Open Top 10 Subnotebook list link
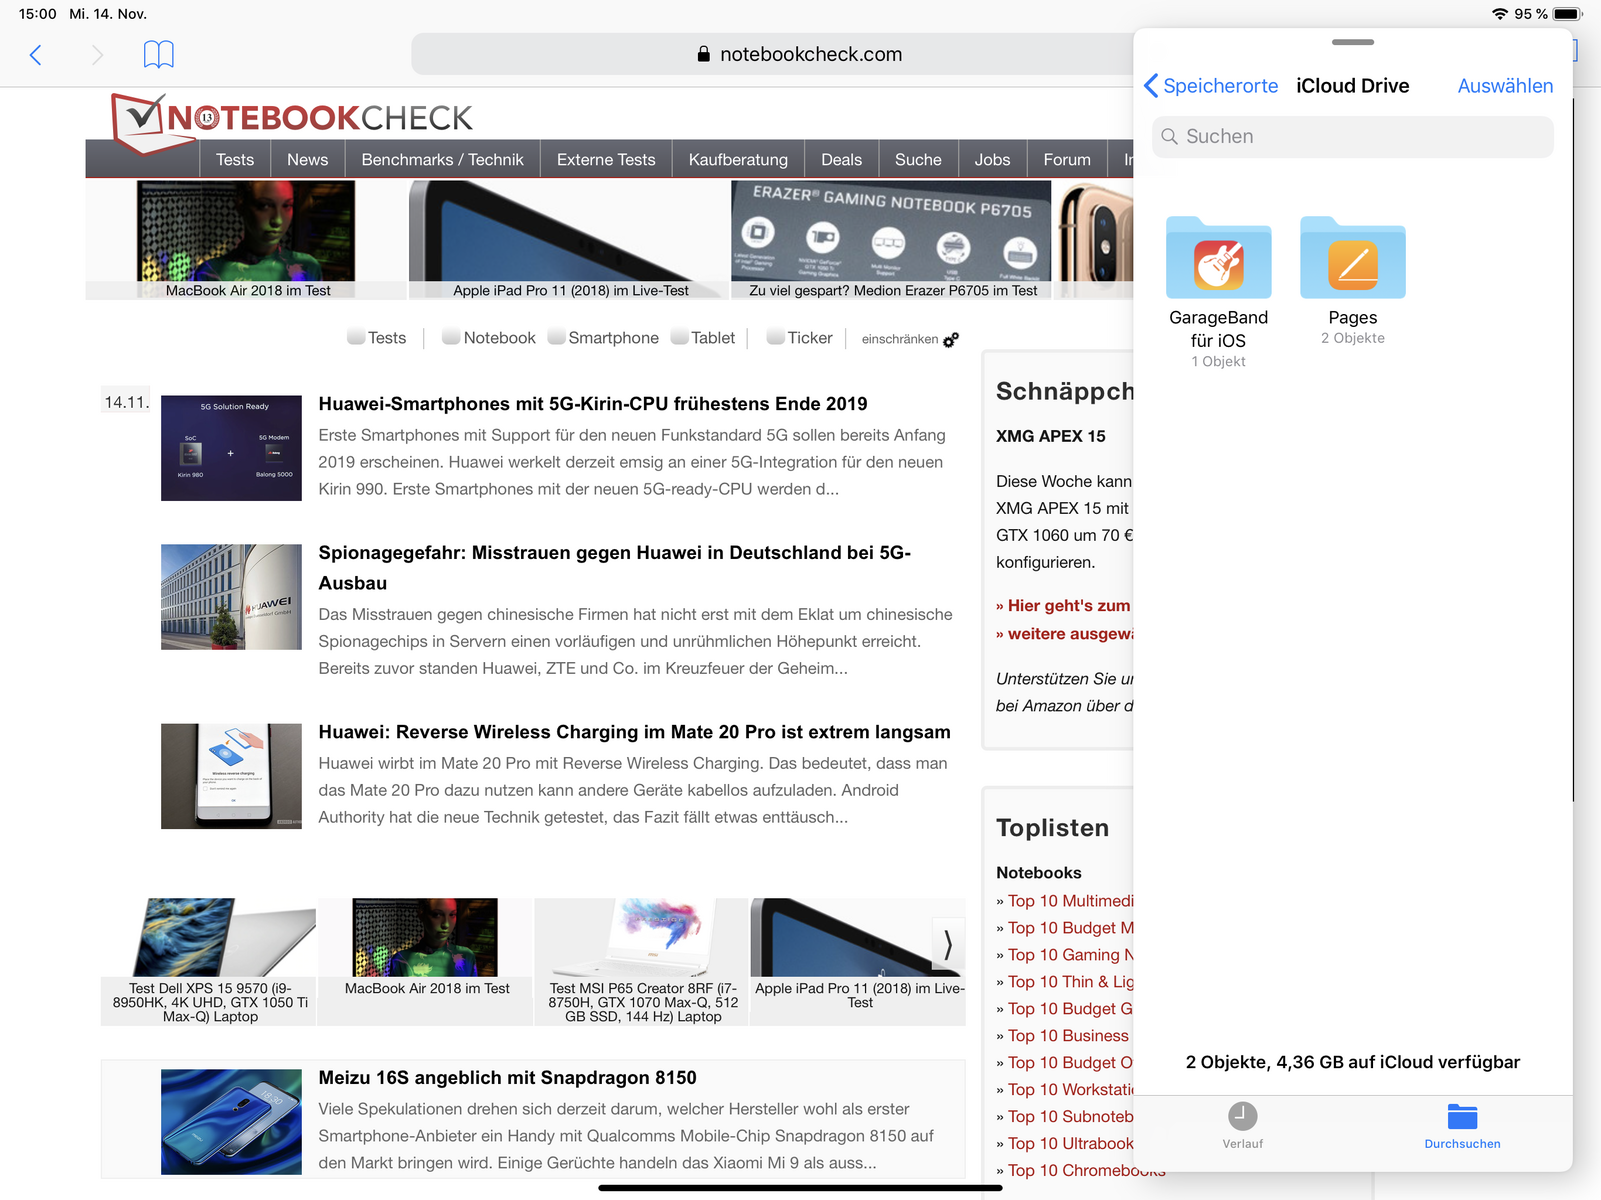 click(1070, 1117)
